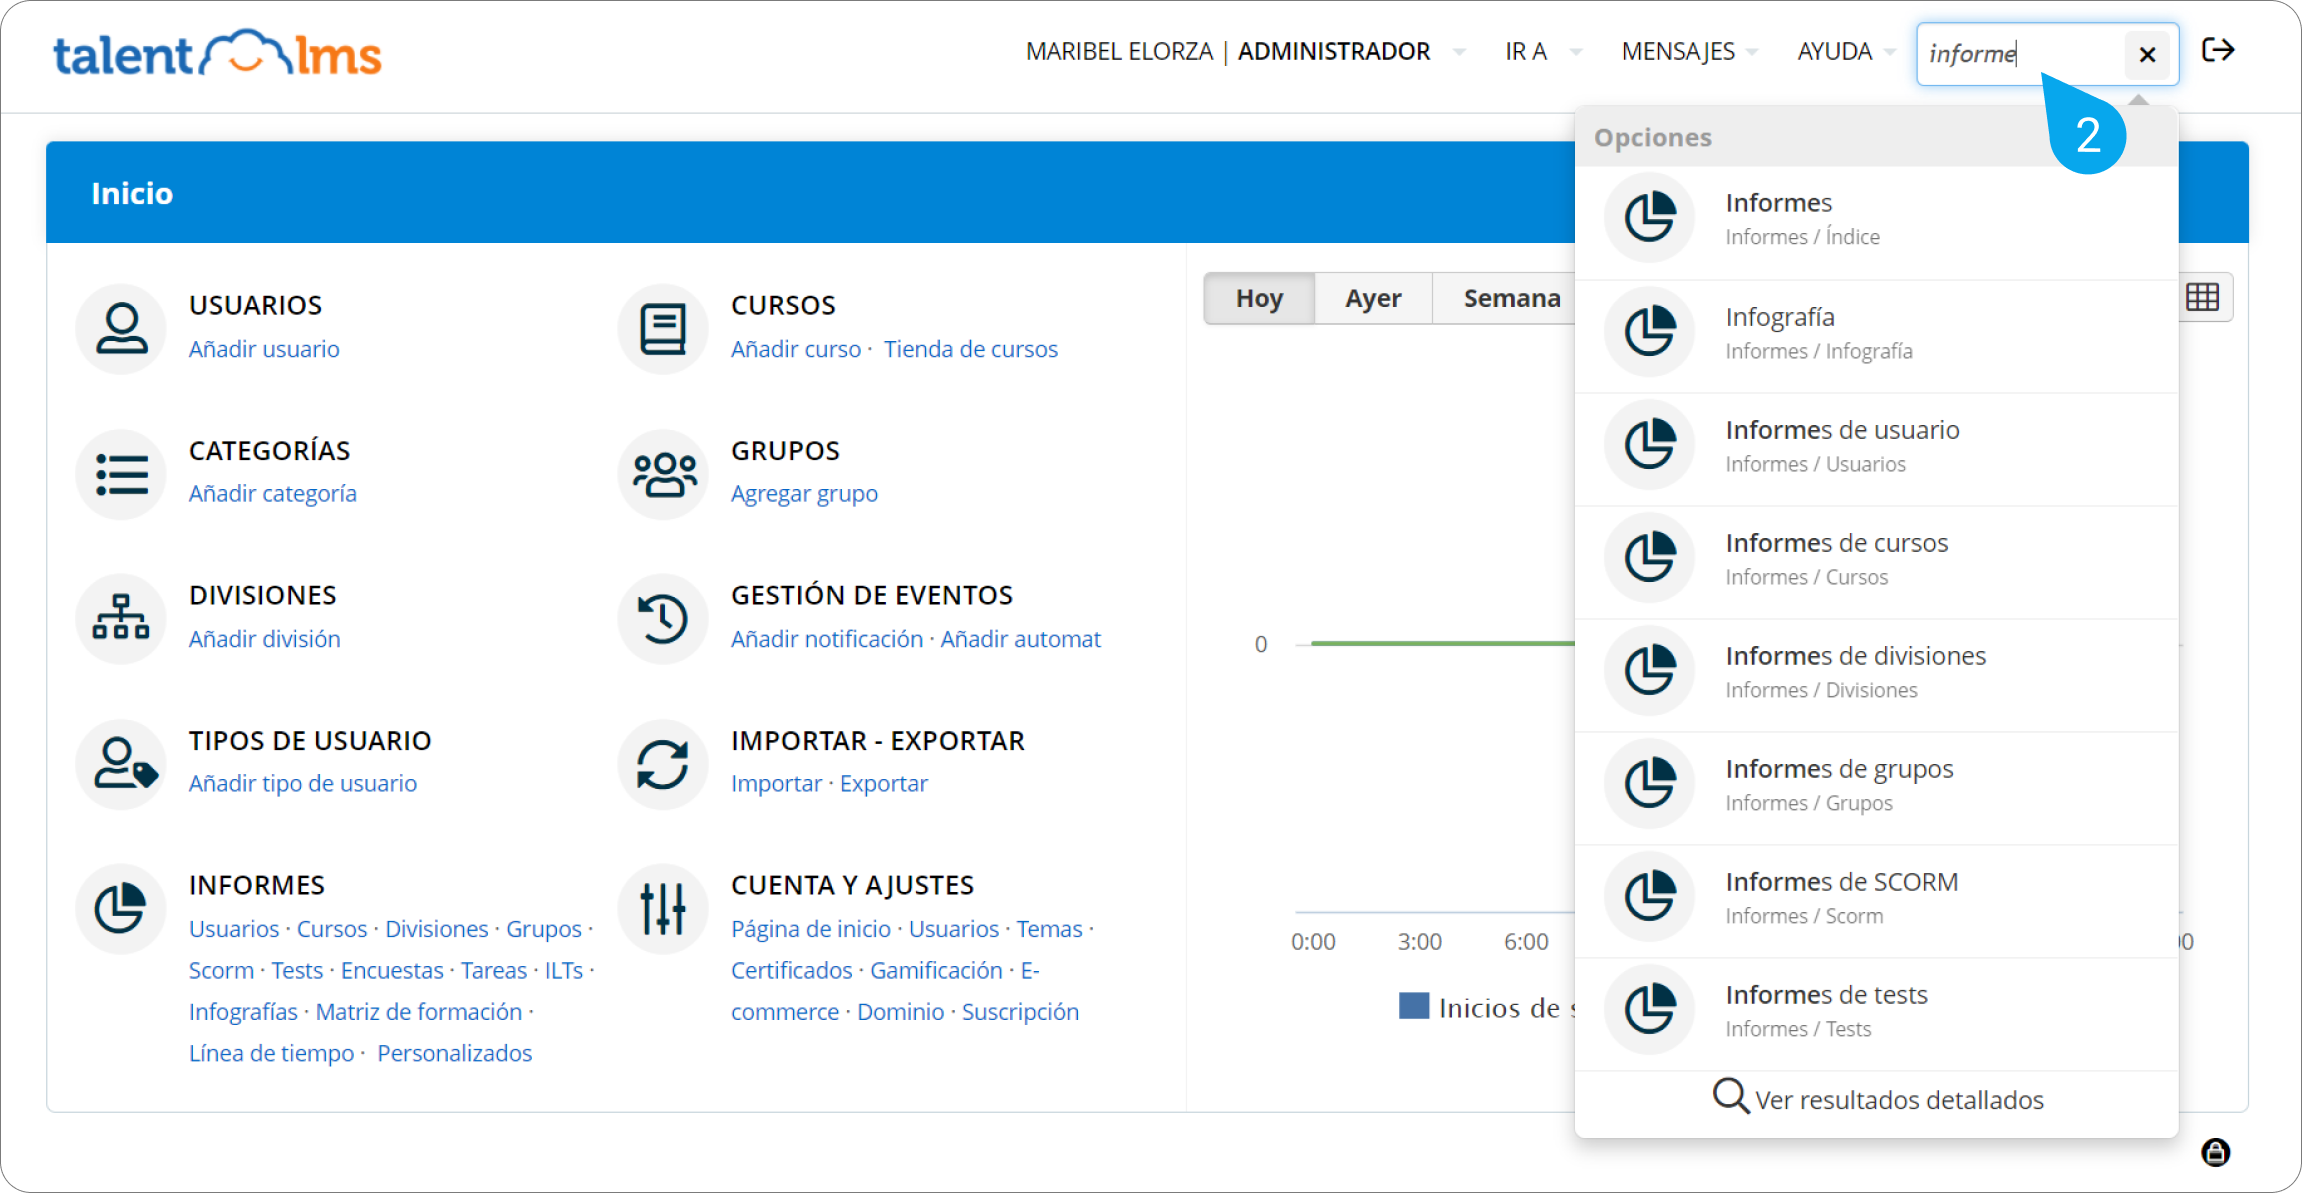Viewport: 2302px width, 1193px height.
Task: Click the lock icon at bottom right
Action: [x=2216, y=1152]
